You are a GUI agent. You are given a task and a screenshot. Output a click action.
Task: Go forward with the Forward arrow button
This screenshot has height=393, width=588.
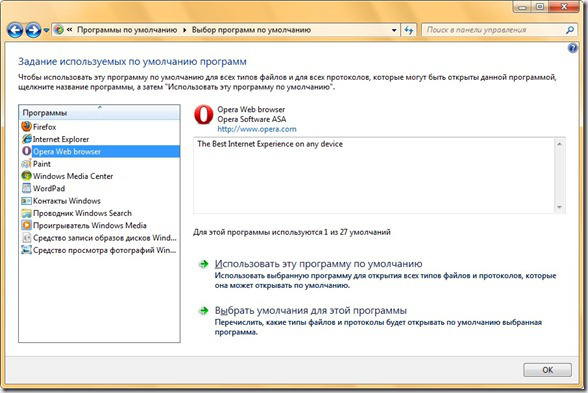[x=33, y=30]
